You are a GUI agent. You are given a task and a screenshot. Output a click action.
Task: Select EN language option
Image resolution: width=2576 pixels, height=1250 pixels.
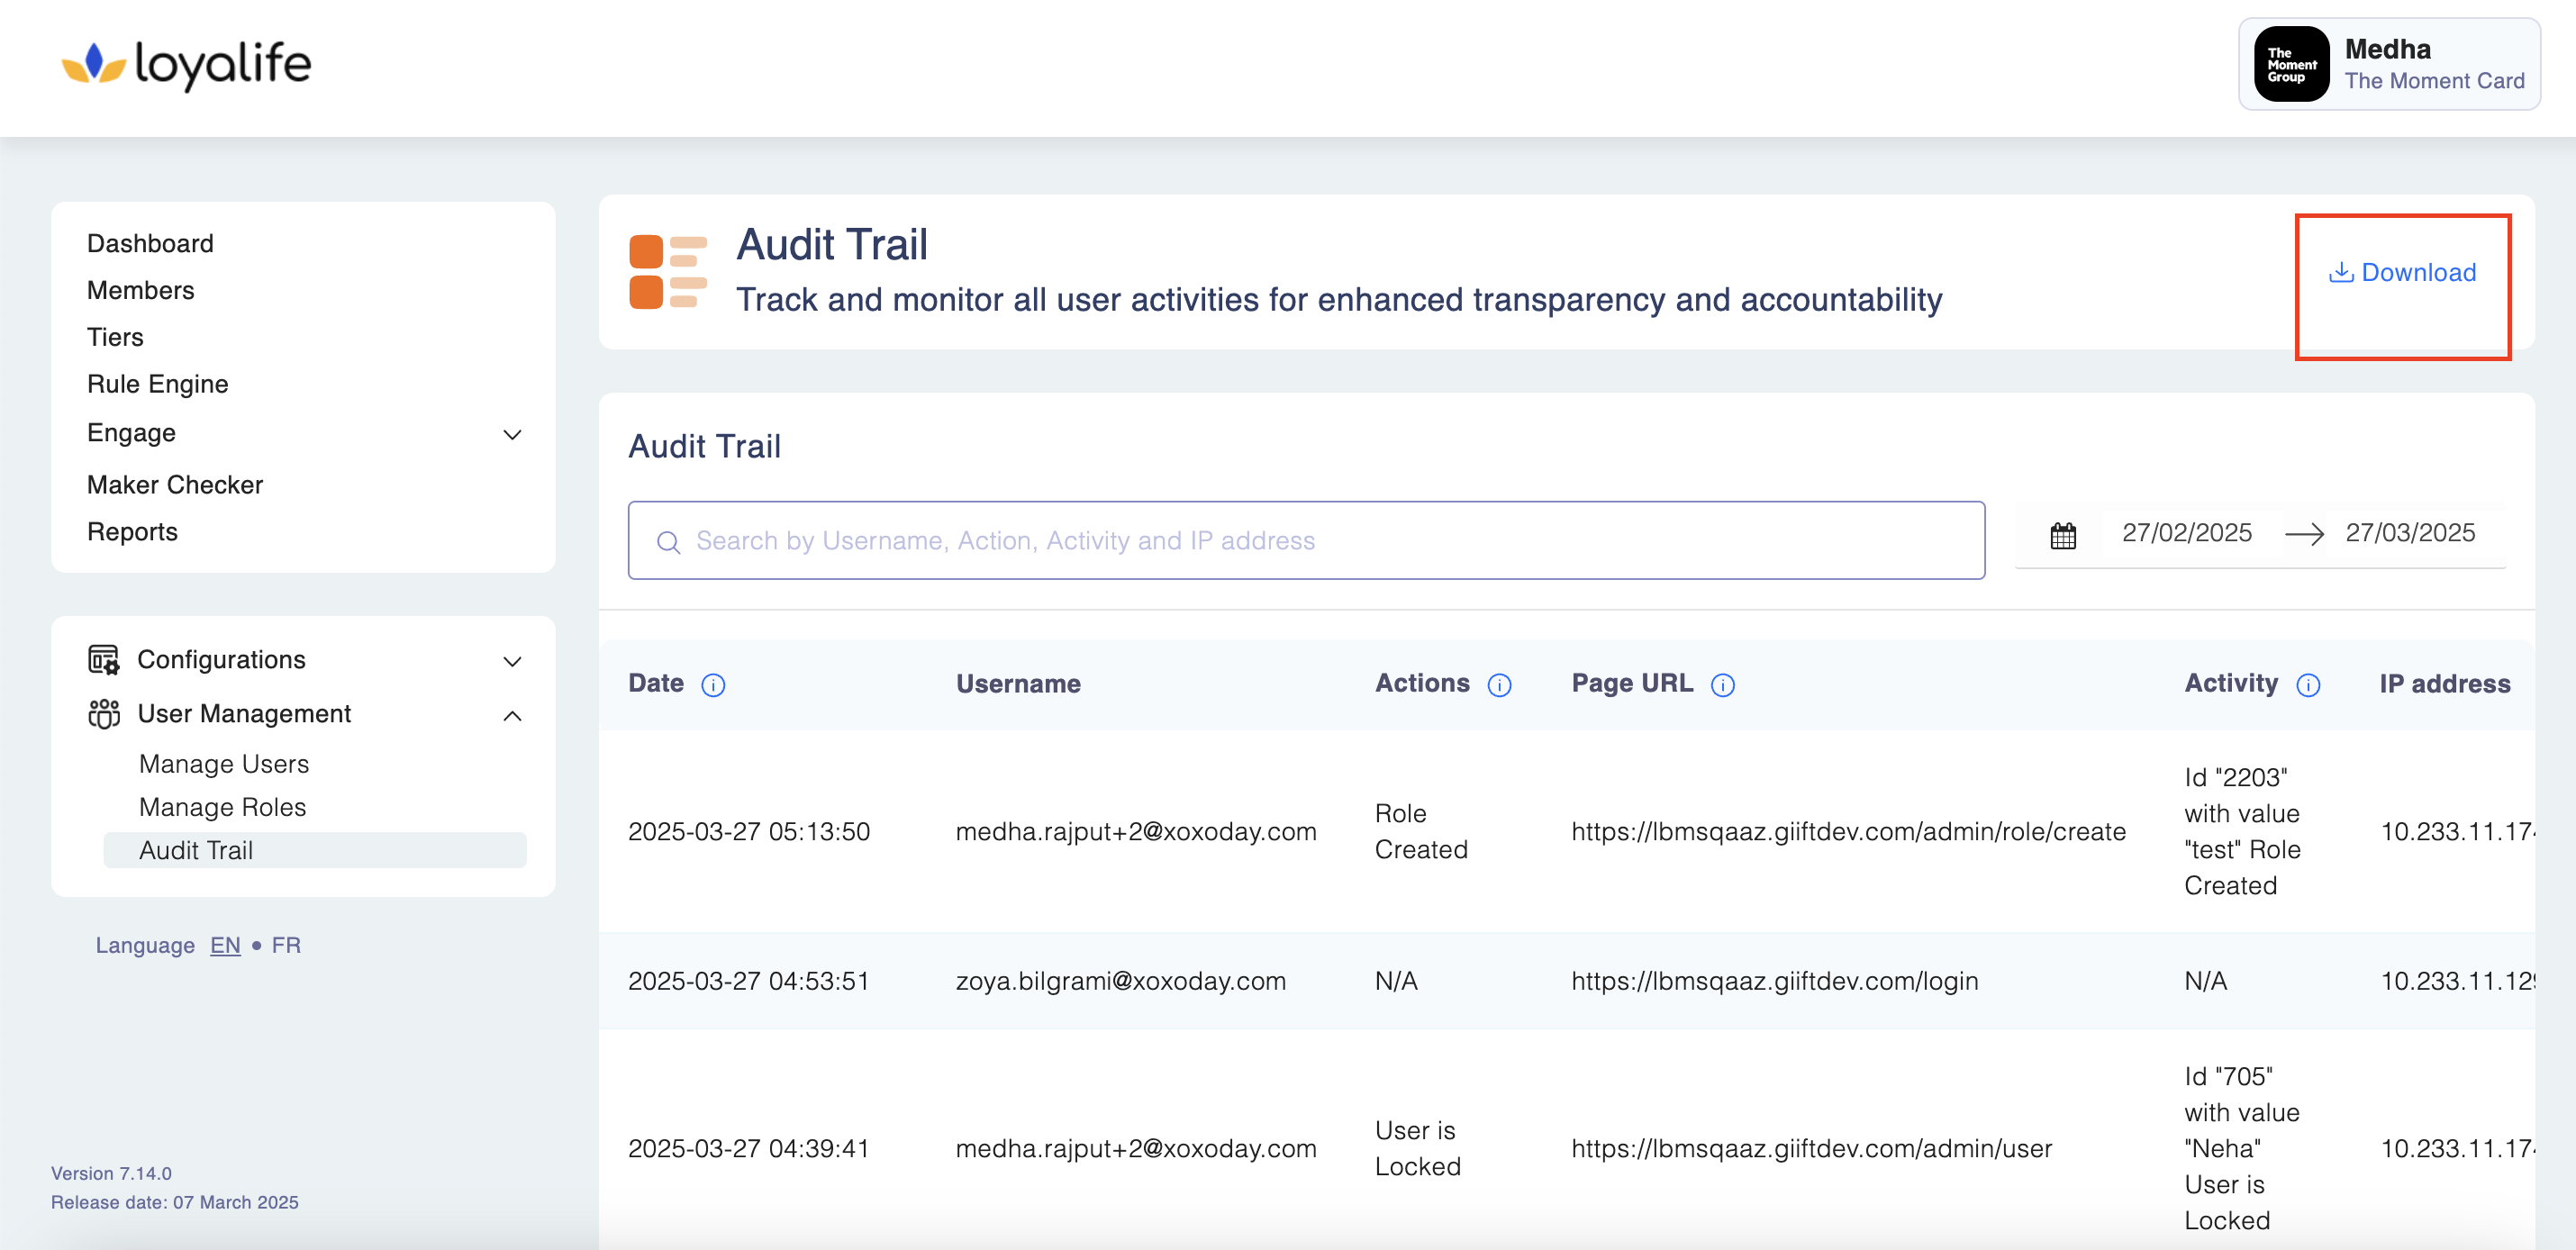225,945
